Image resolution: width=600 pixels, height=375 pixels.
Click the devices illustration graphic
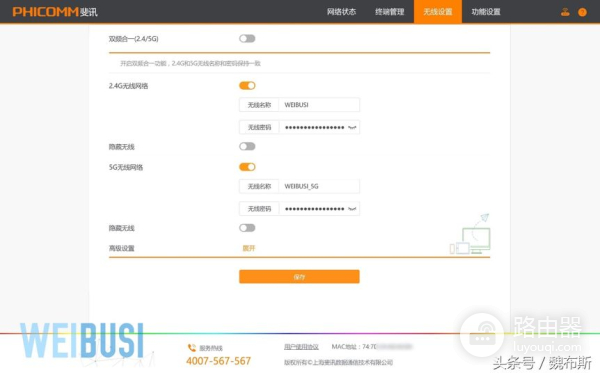pos(470,234)
